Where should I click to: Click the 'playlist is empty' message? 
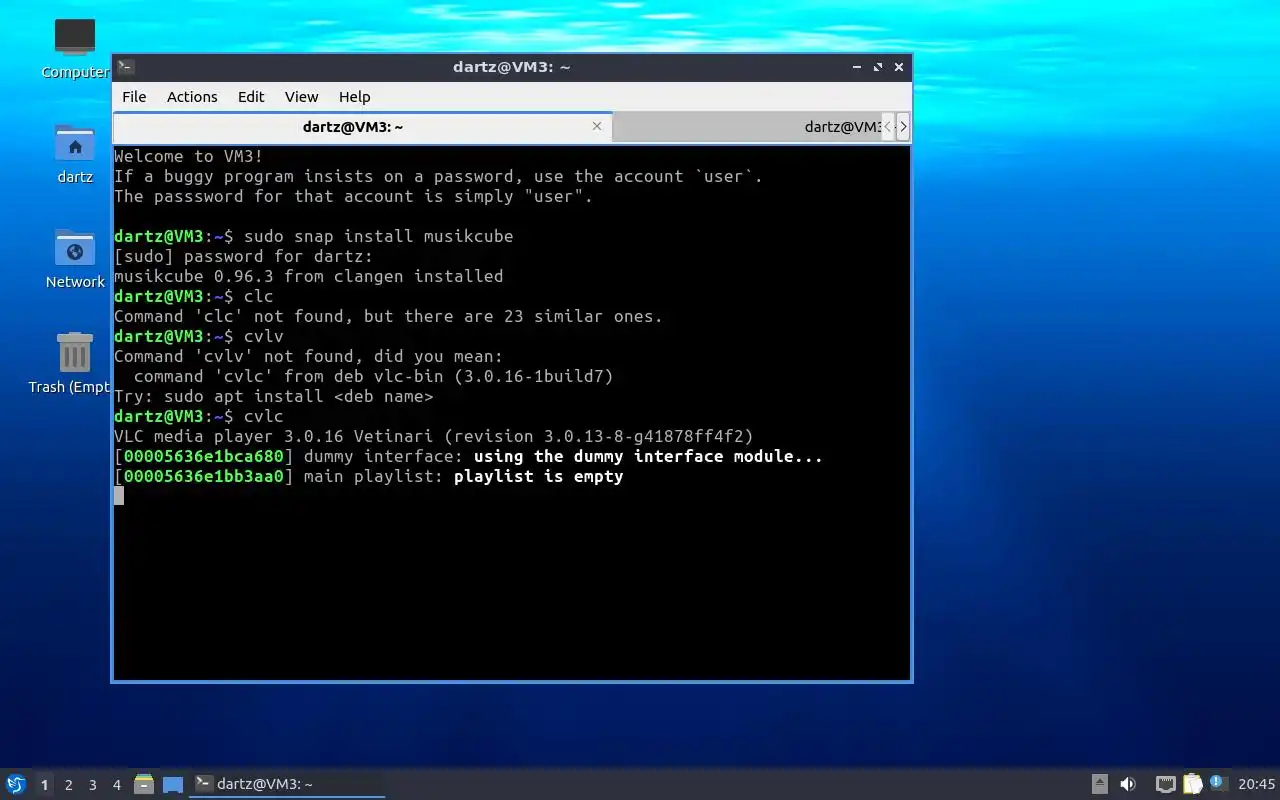(x=539, y=476)
